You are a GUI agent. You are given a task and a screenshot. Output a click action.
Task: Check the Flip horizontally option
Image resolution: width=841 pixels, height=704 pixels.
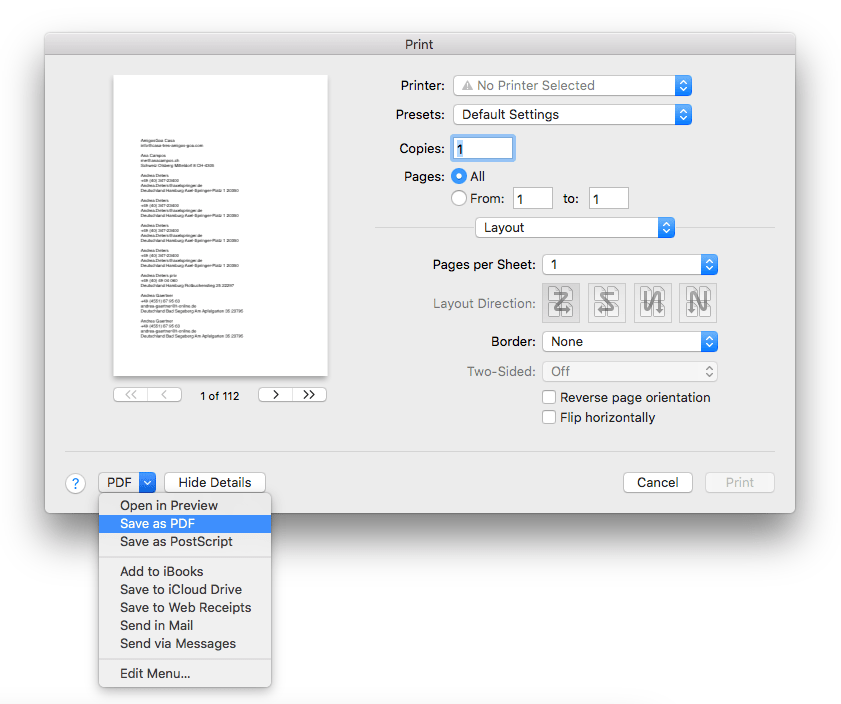[548, 418]
